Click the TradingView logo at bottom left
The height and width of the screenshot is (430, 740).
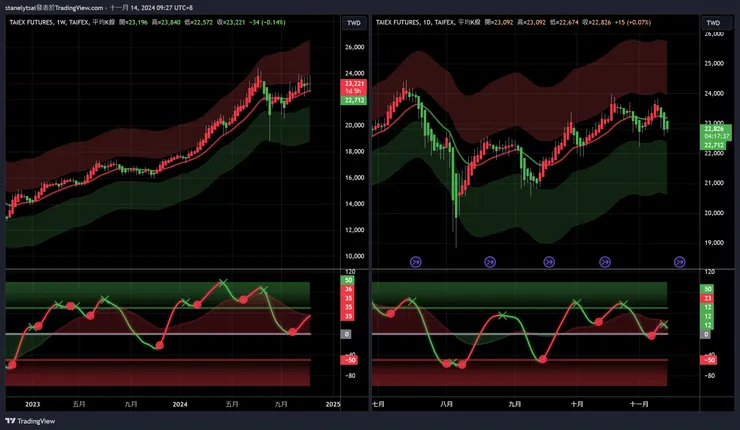30,421
